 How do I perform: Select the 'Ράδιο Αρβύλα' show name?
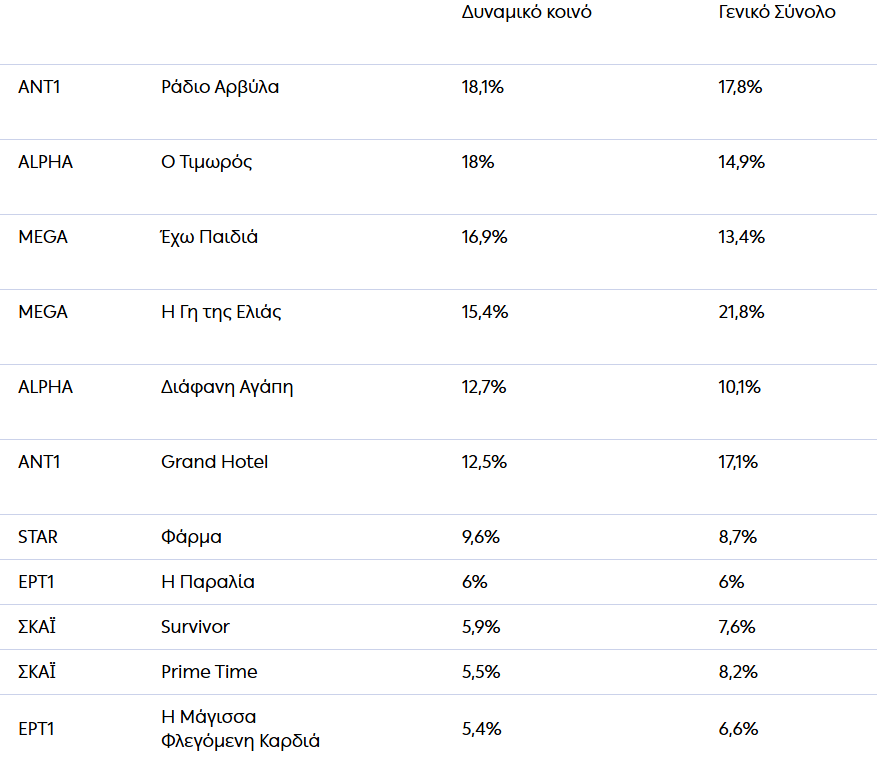(x=220, y=87)
